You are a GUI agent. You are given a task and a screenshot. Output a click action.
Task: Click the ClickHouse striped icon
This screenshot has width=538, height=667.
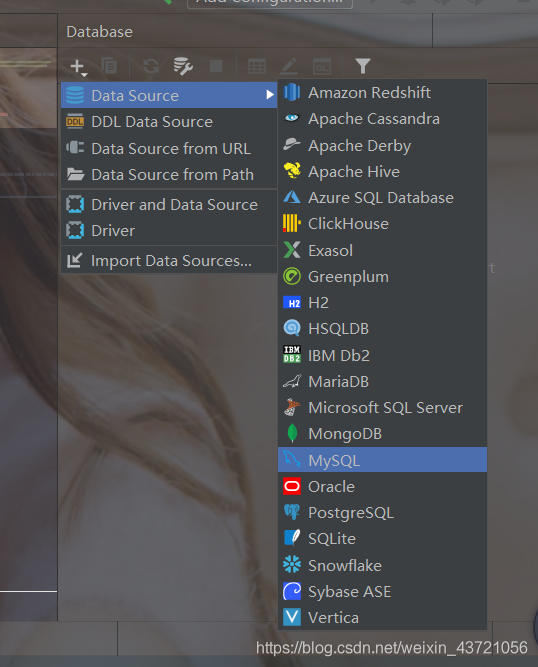click(x=292, y=223)
